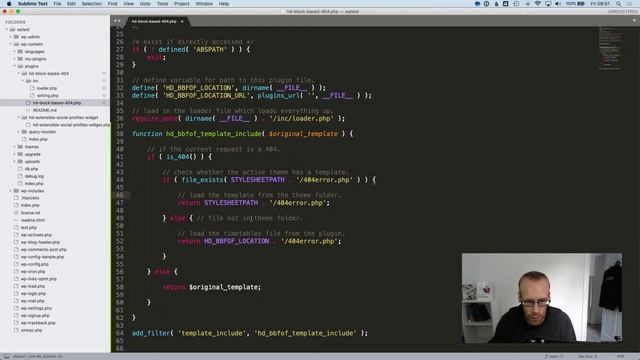Click the license.txt file icon
Image resolution: width=640 pixels, height=360 pixels.
16,213
